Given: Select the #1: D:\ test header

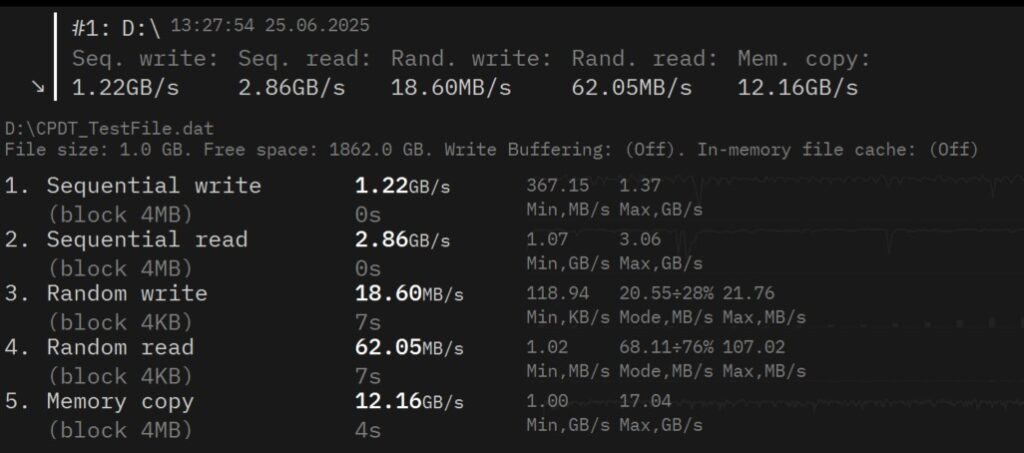Looking at the screenshot, I should click(x=116, y=29).
